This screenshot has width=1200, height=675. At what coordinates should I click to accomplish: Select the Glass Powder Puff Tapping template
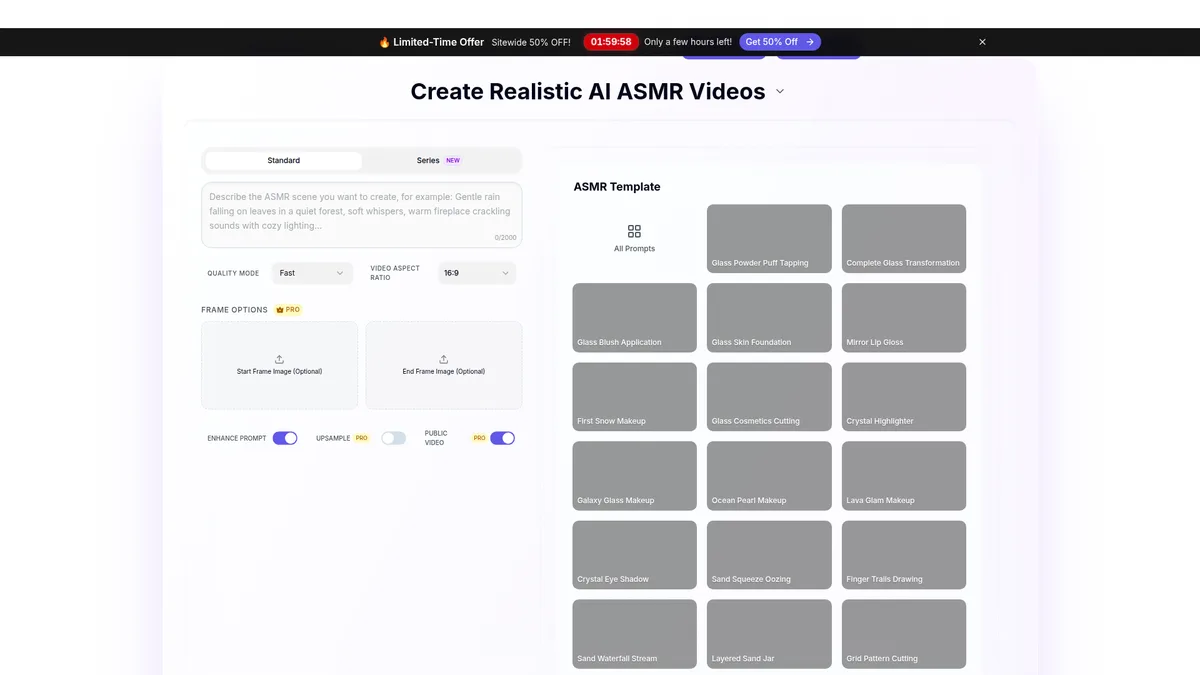[x=769, y=239]
